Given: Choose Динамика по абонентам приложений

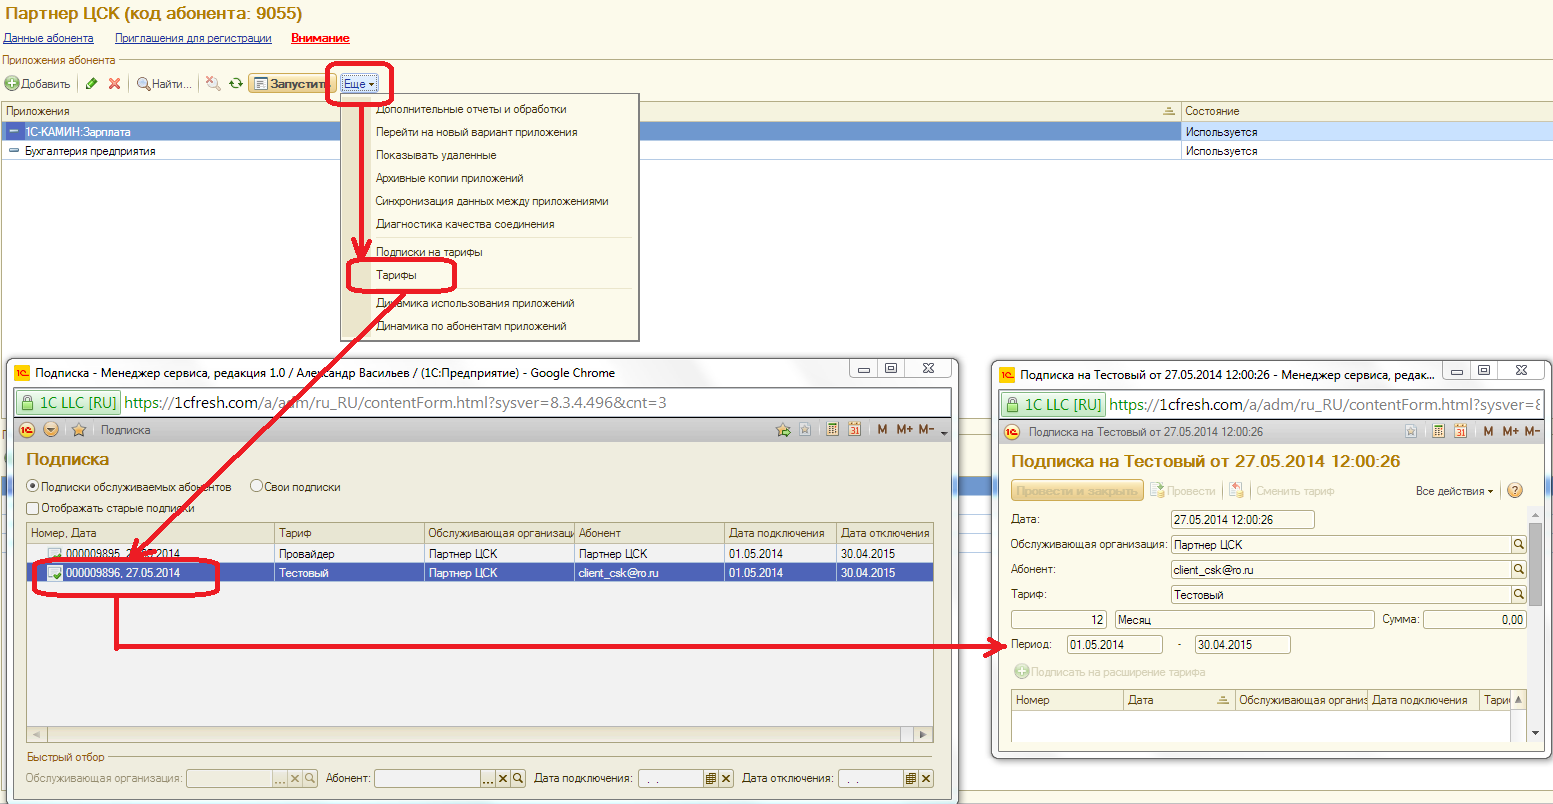Looking at the screenshot, I should (x=471, y=326).
